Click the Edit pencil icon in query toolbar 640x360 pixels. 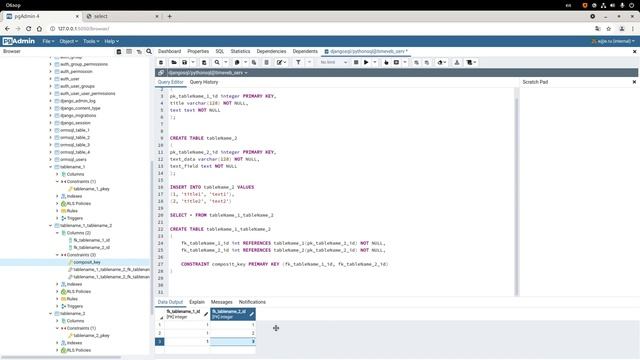280,62
